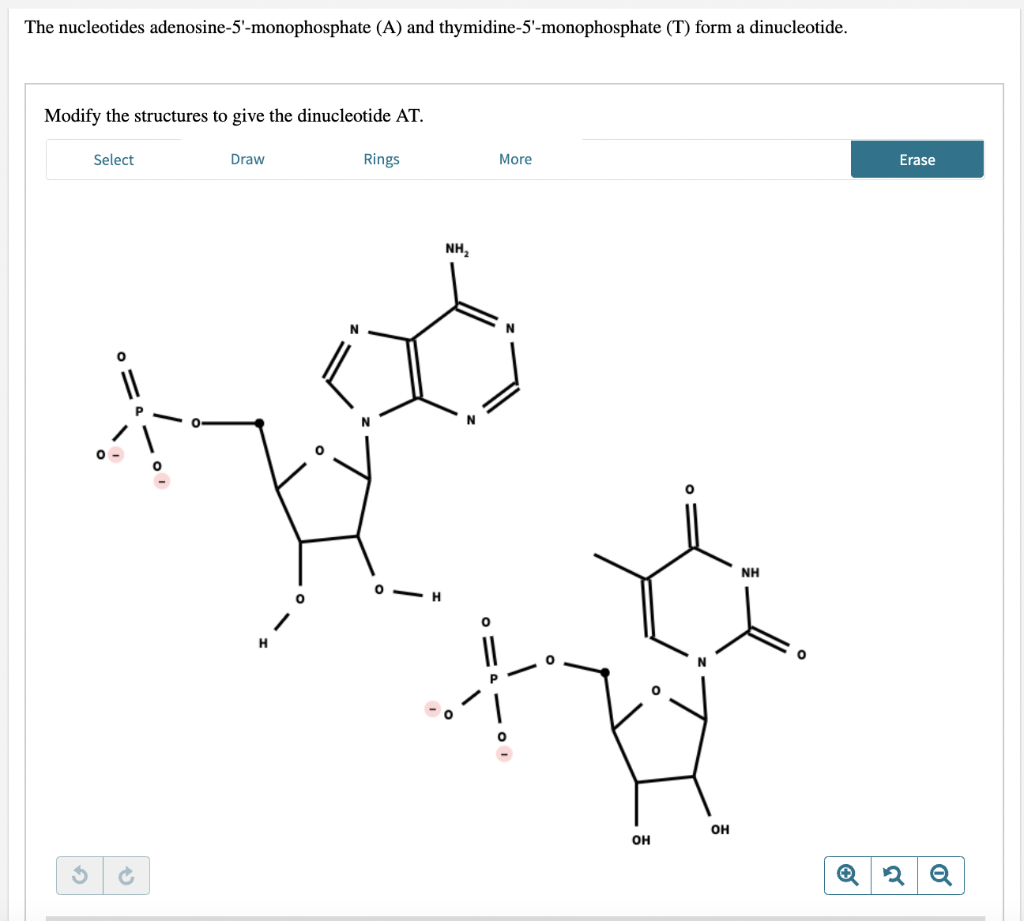
Task: Open the Select tool menu
Action: [113, 159]
